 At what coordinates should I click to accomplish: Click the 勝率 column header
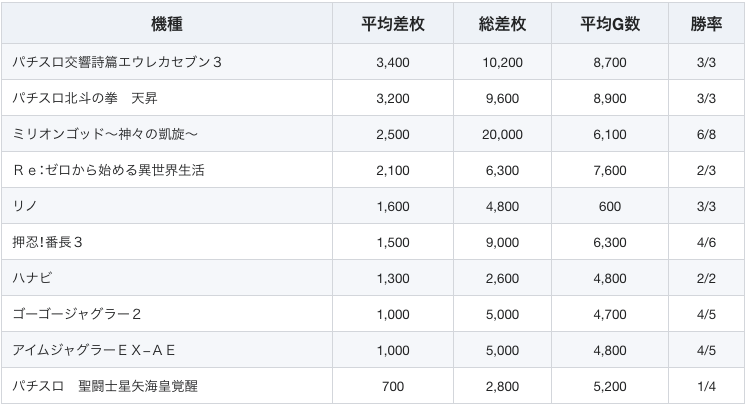click(x=705, y=24)
